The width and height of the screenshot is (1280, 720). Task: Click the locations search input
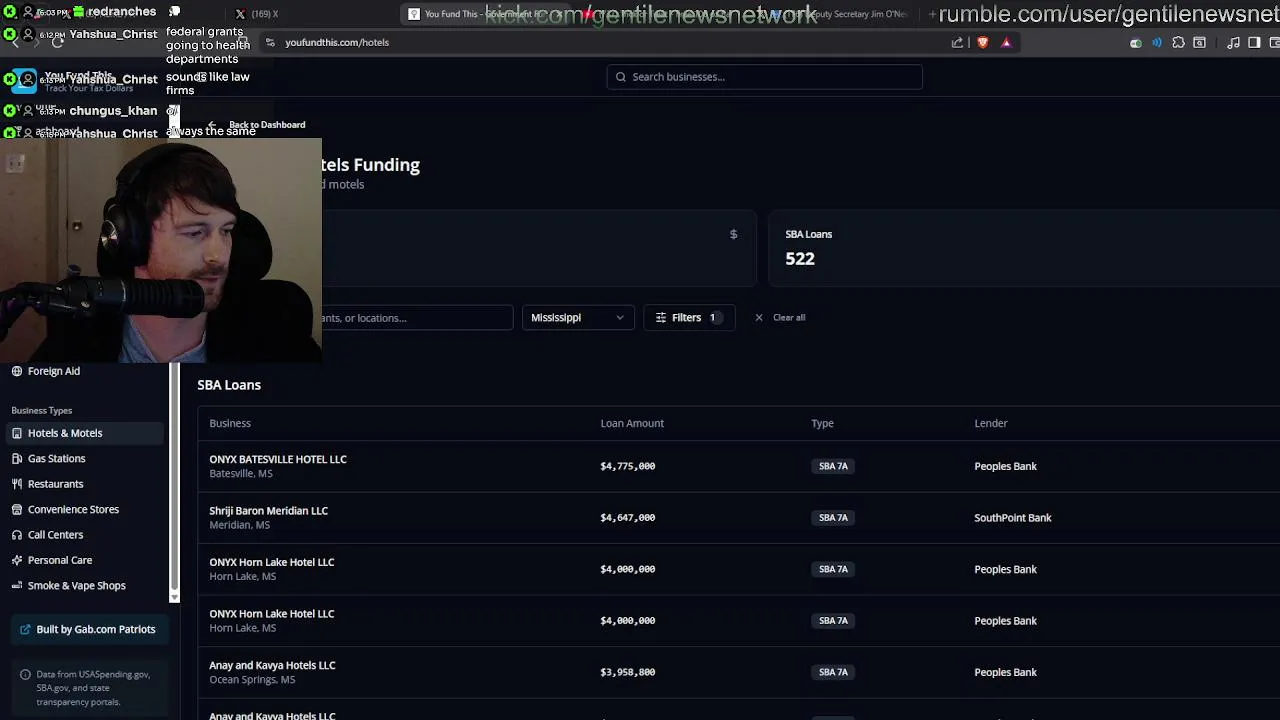point(417,317)
